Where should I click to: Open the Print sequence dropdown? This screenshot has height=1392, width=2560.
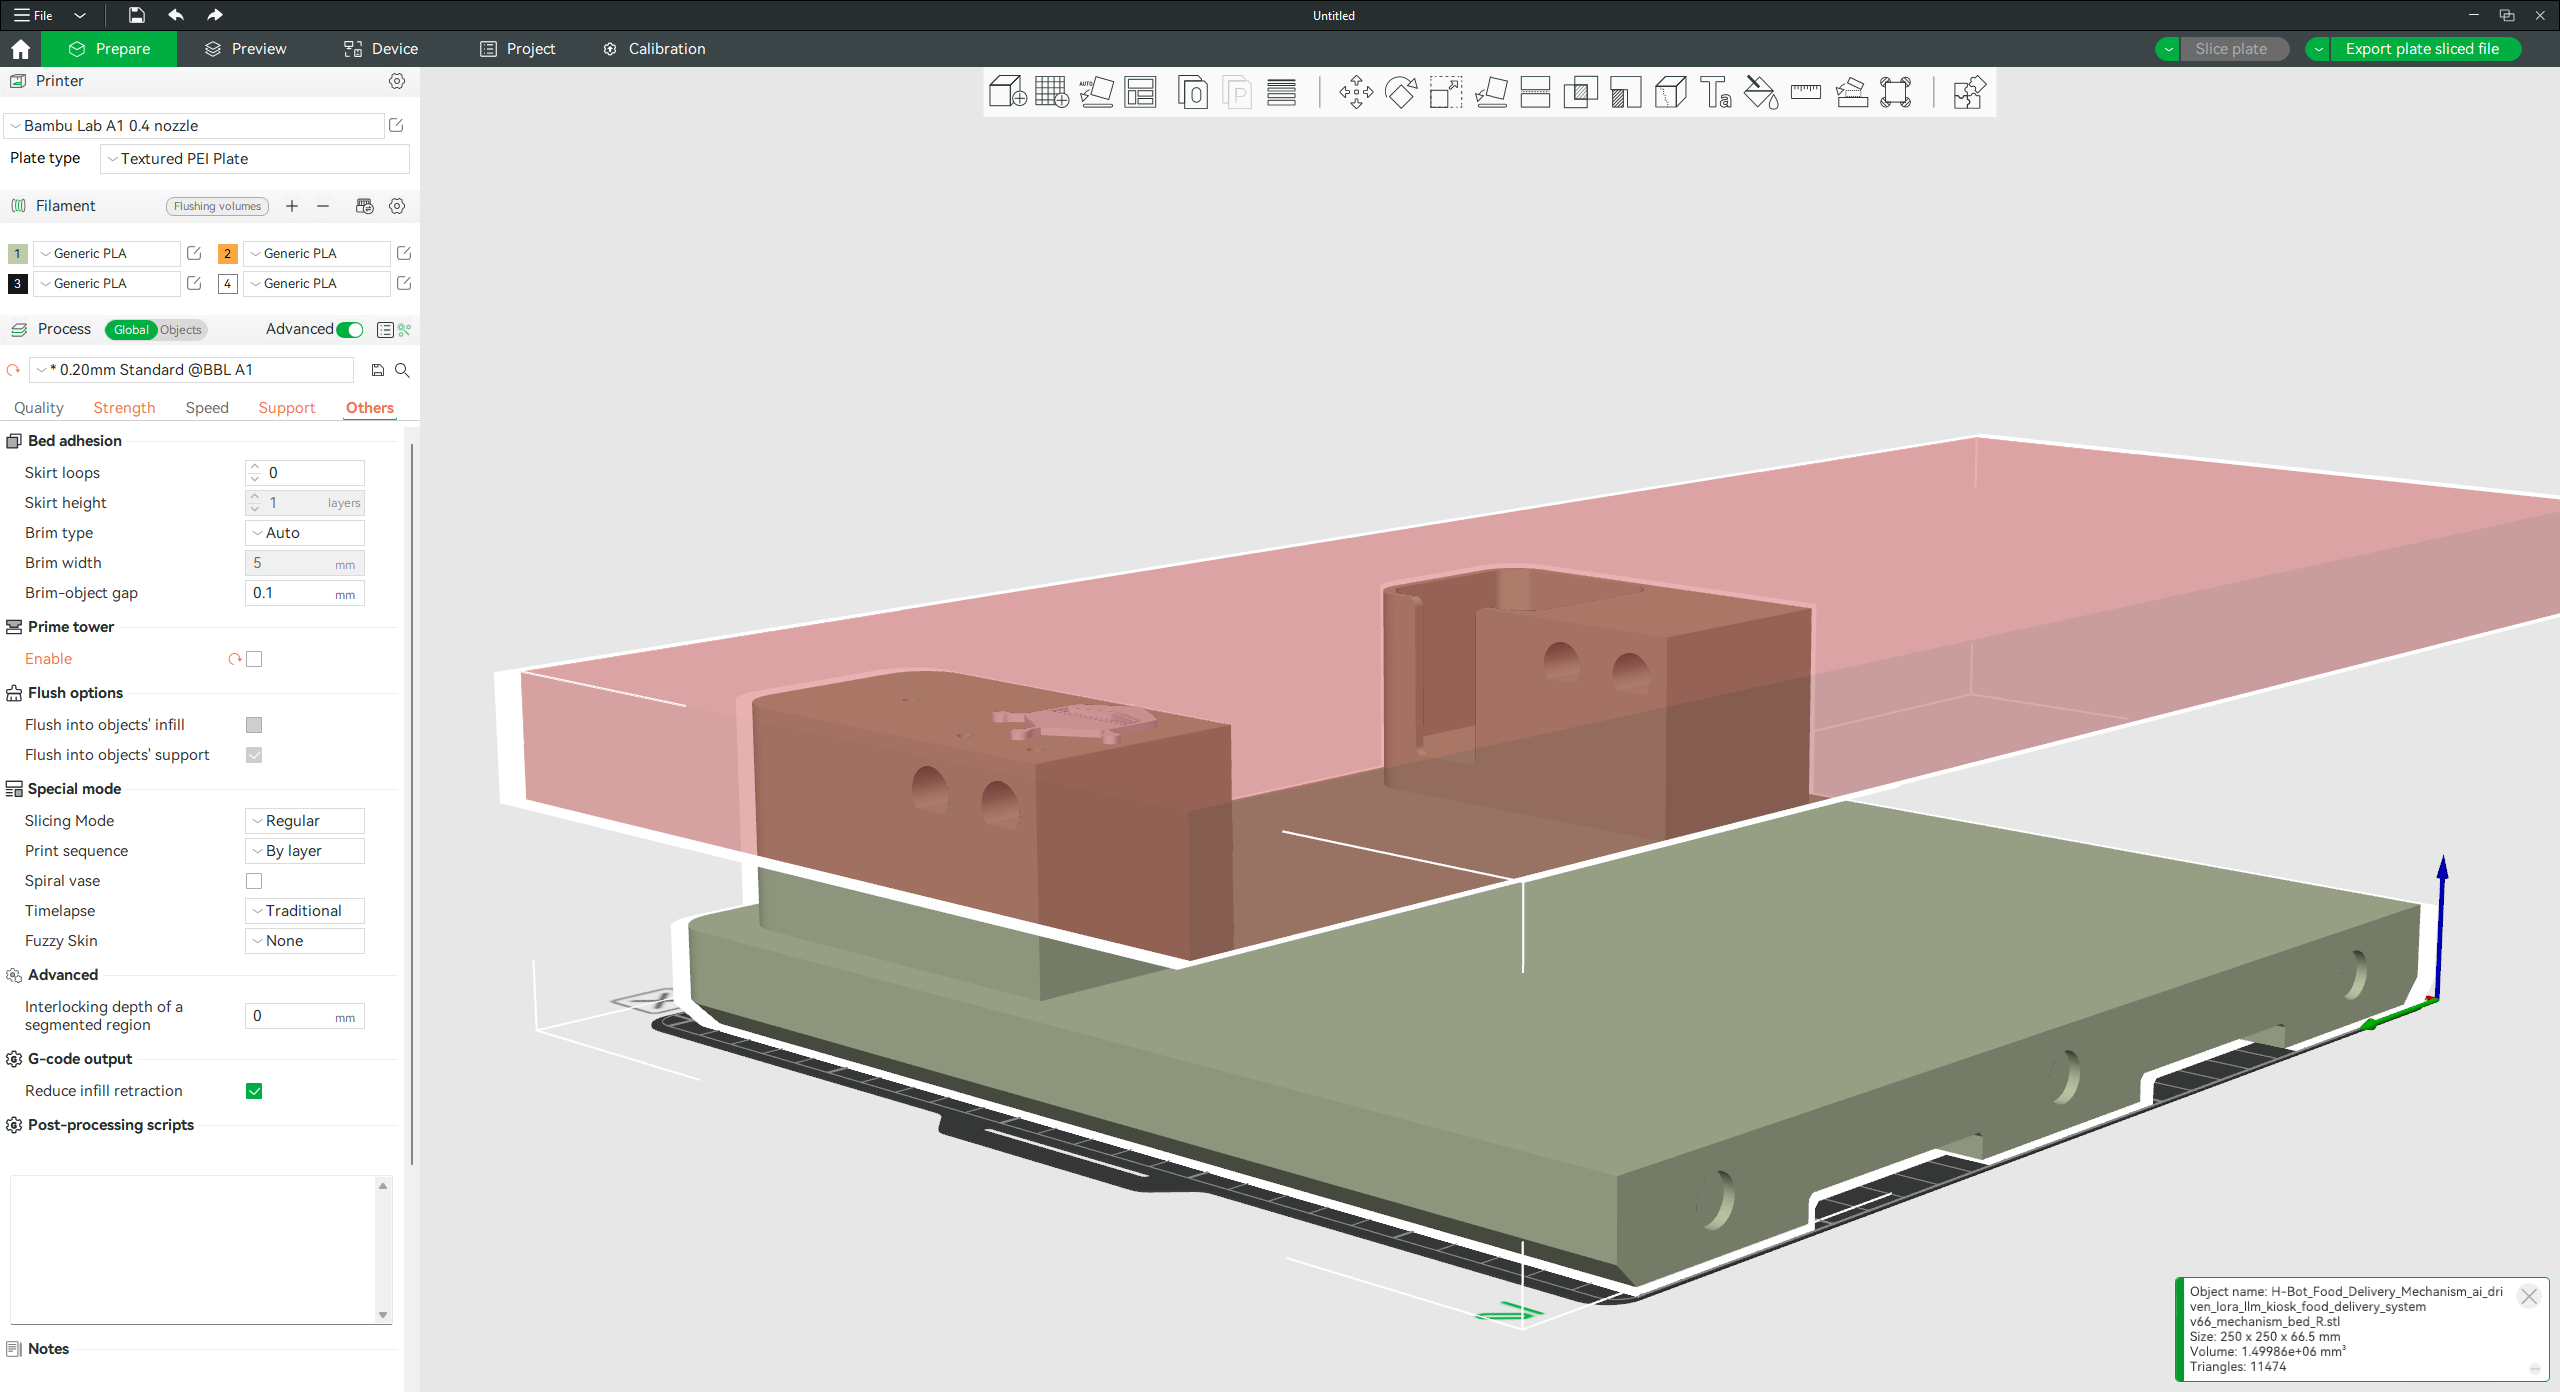(305, 851)
